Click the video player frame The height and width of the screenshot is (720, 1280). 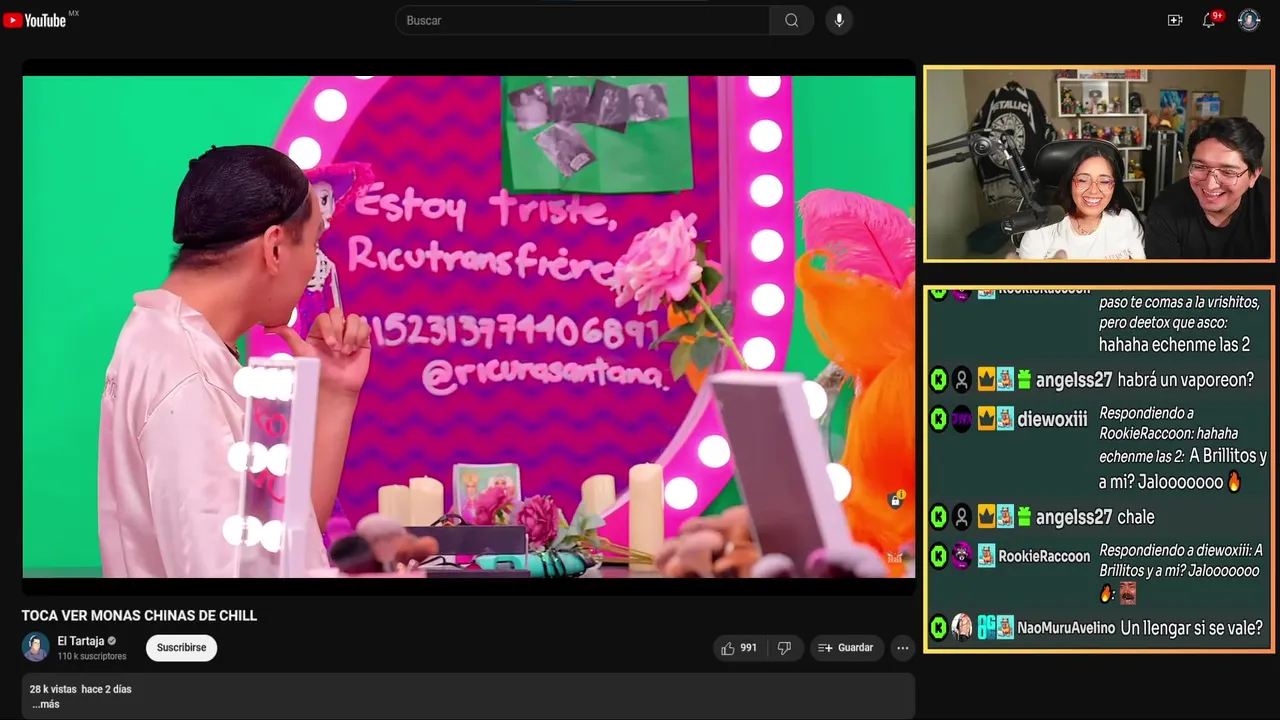tap(469, 327)
